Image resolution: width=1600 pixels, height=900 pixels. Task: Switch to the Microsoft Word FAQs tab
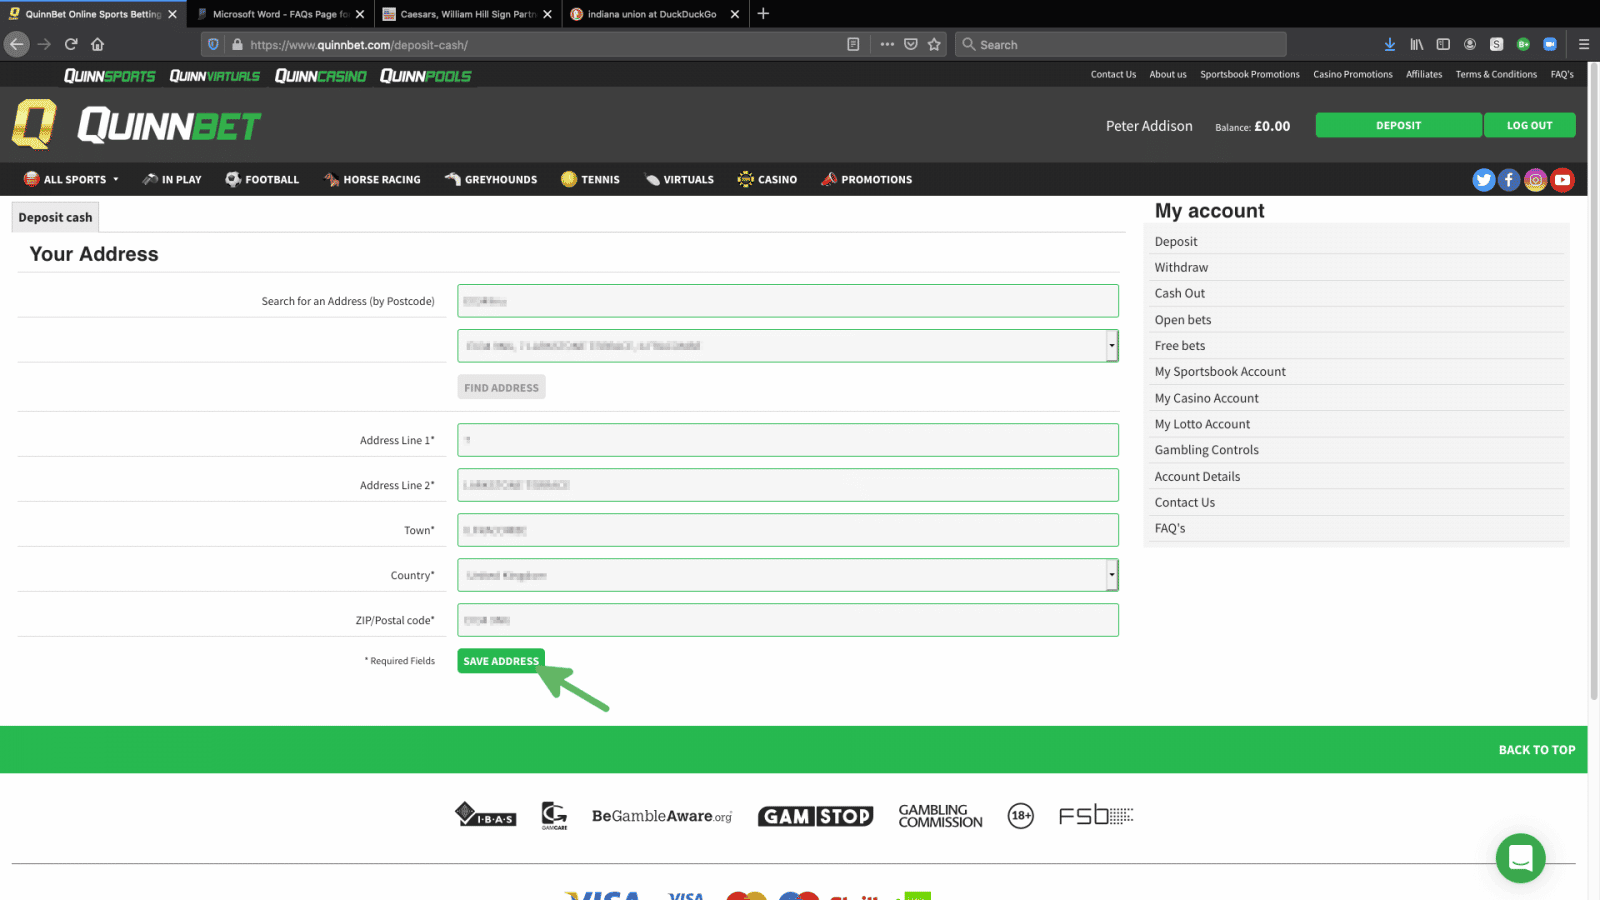[x=279, y=14]
